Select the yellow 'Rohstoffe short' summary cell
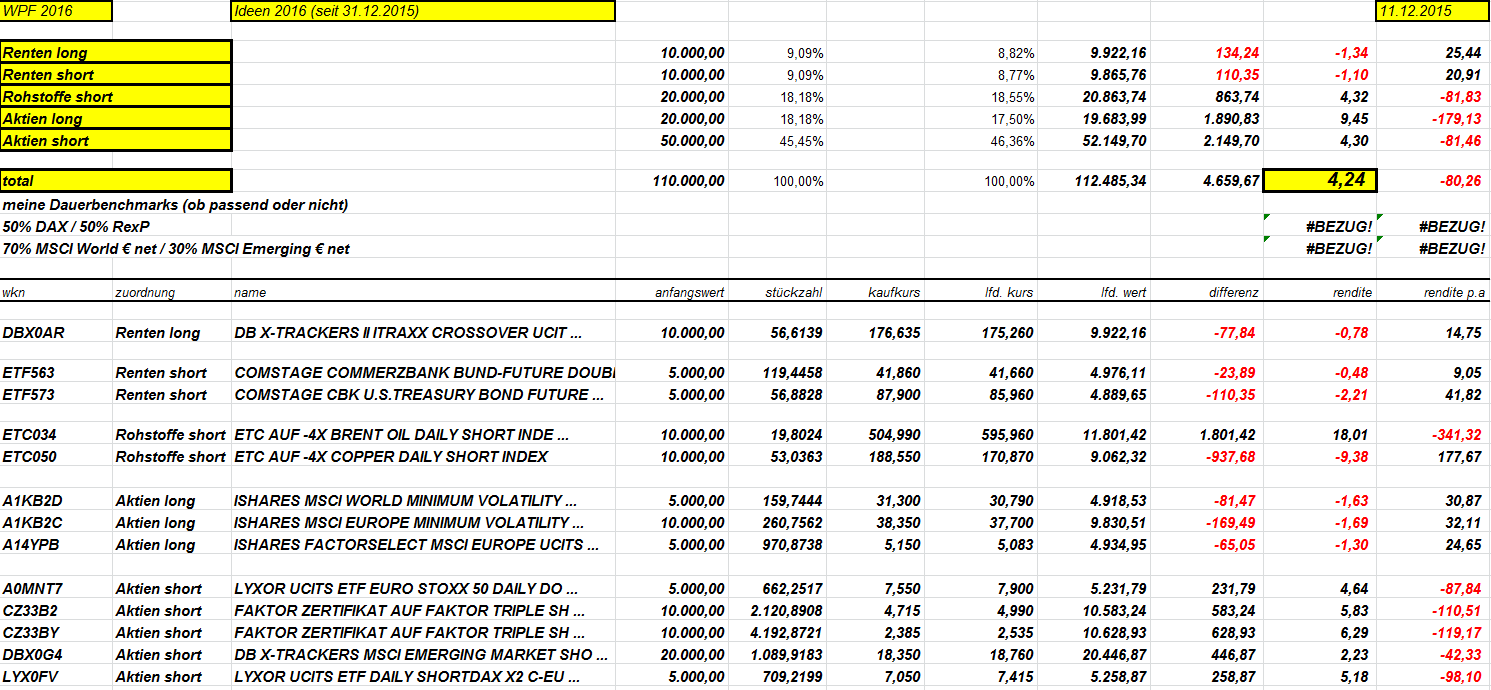This screenshot has height=690, width=1491. click(x=116, y=97)
